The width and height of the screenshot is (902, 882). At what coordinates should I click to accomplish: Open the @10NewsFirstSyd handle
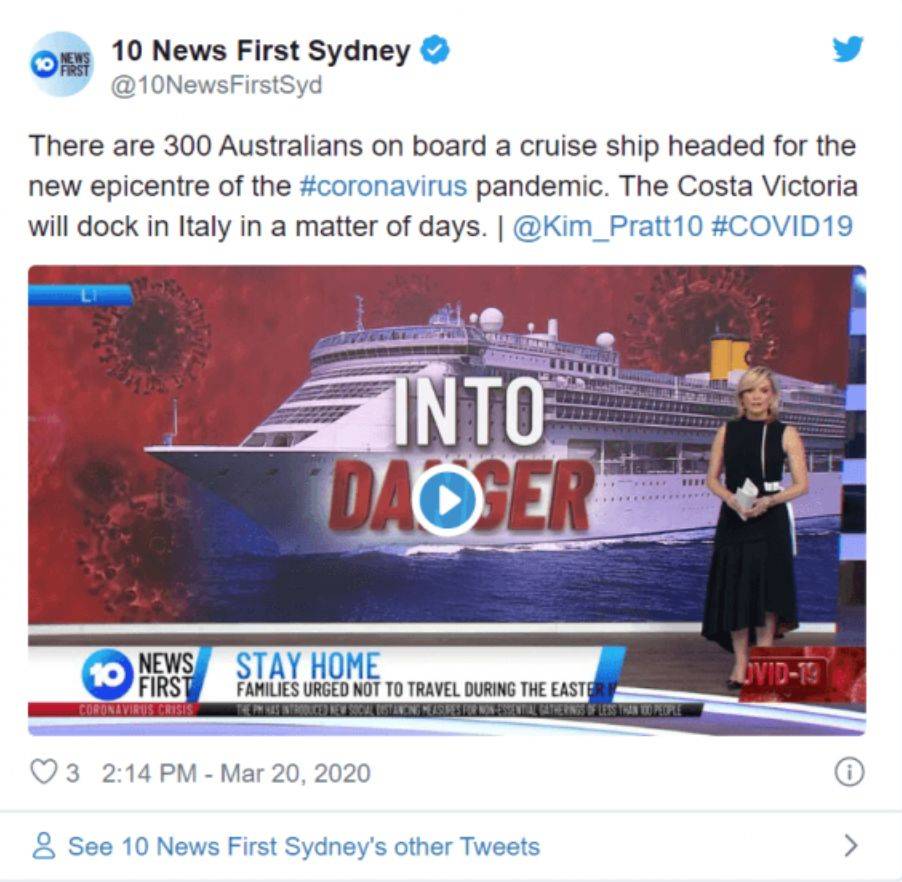click(216, 85)
